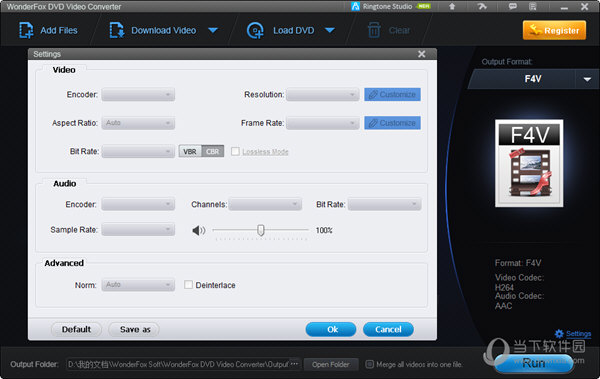The width and height of the screenshot is (600, 379).
Task: Click the orange Register button
Action: [554, 30]
